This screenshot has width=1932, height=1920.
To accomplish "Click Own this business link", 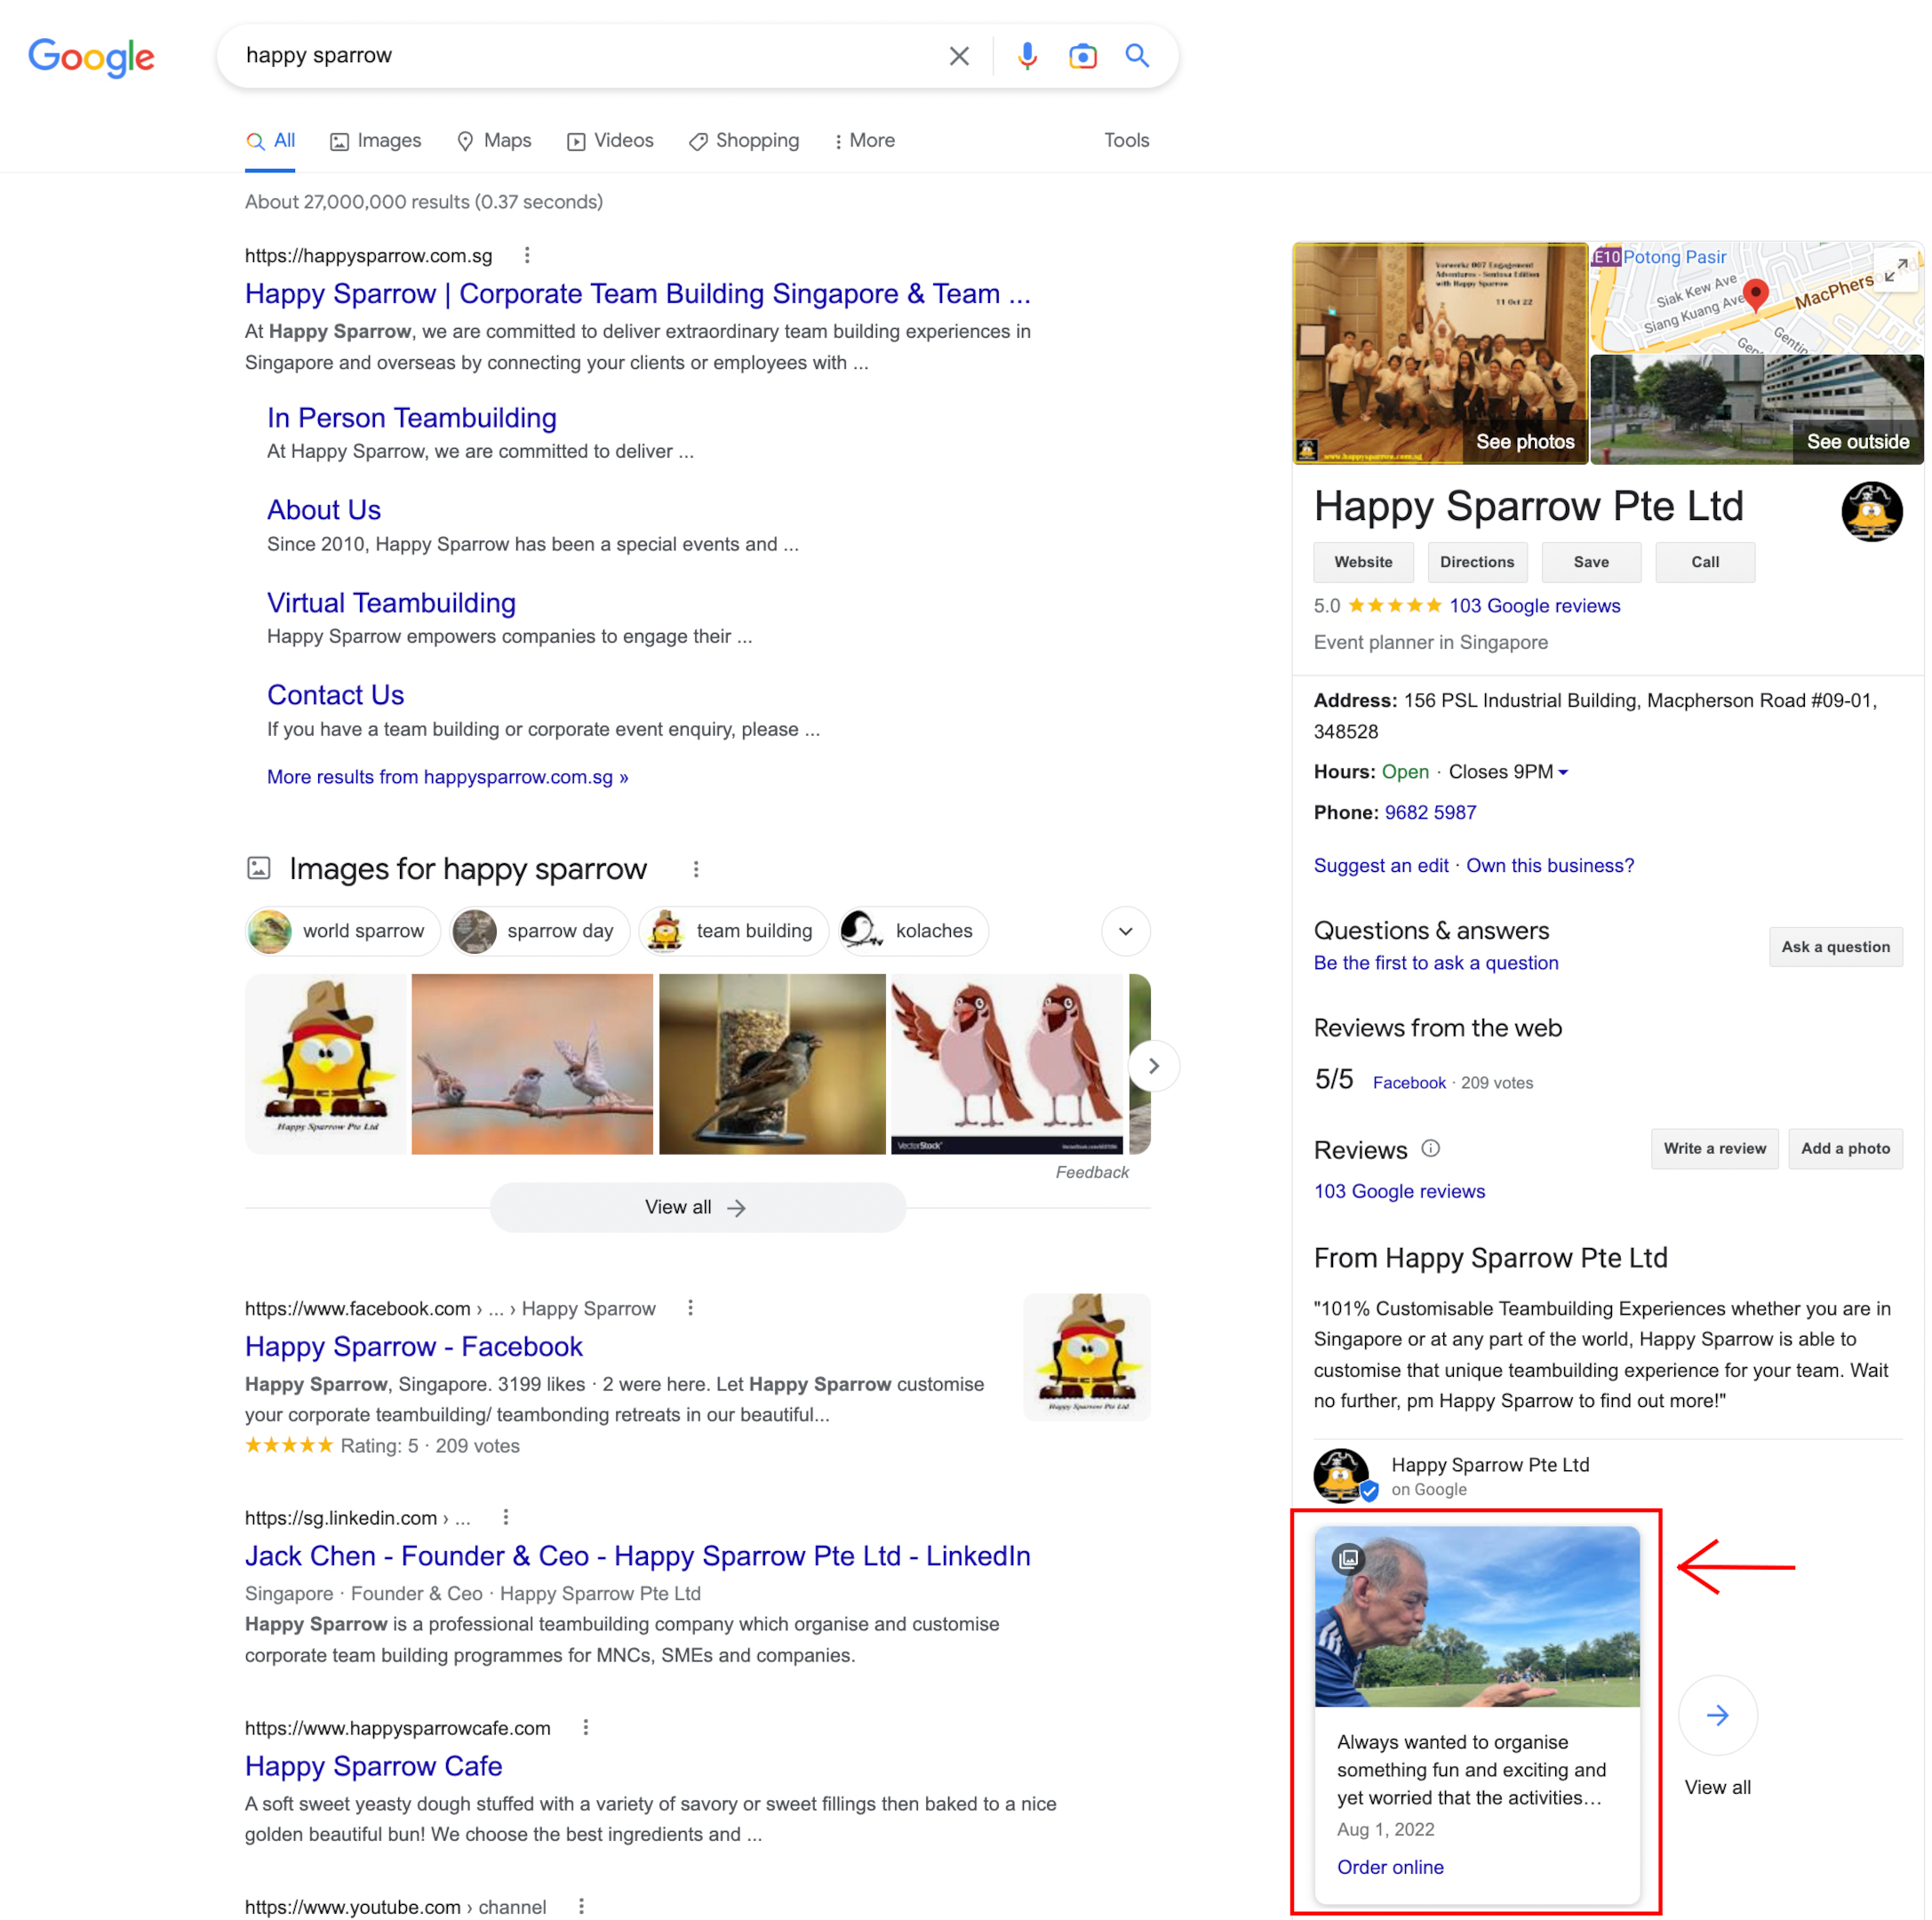I will coord(1549,866).
